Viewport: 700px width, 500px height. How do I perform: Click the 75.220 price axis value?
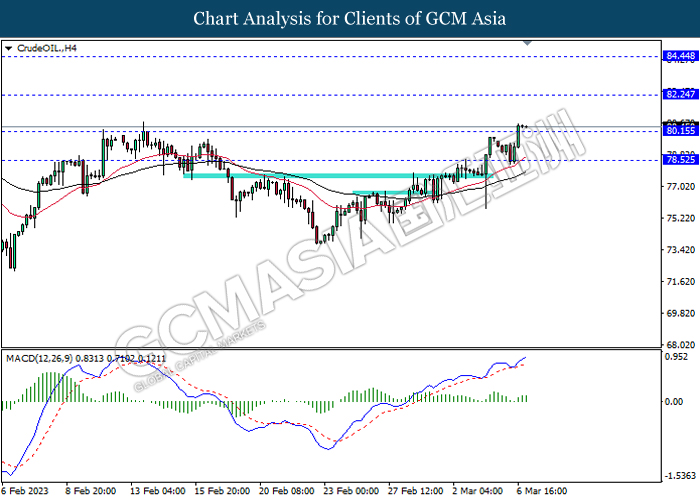click(x=680, y=218)
